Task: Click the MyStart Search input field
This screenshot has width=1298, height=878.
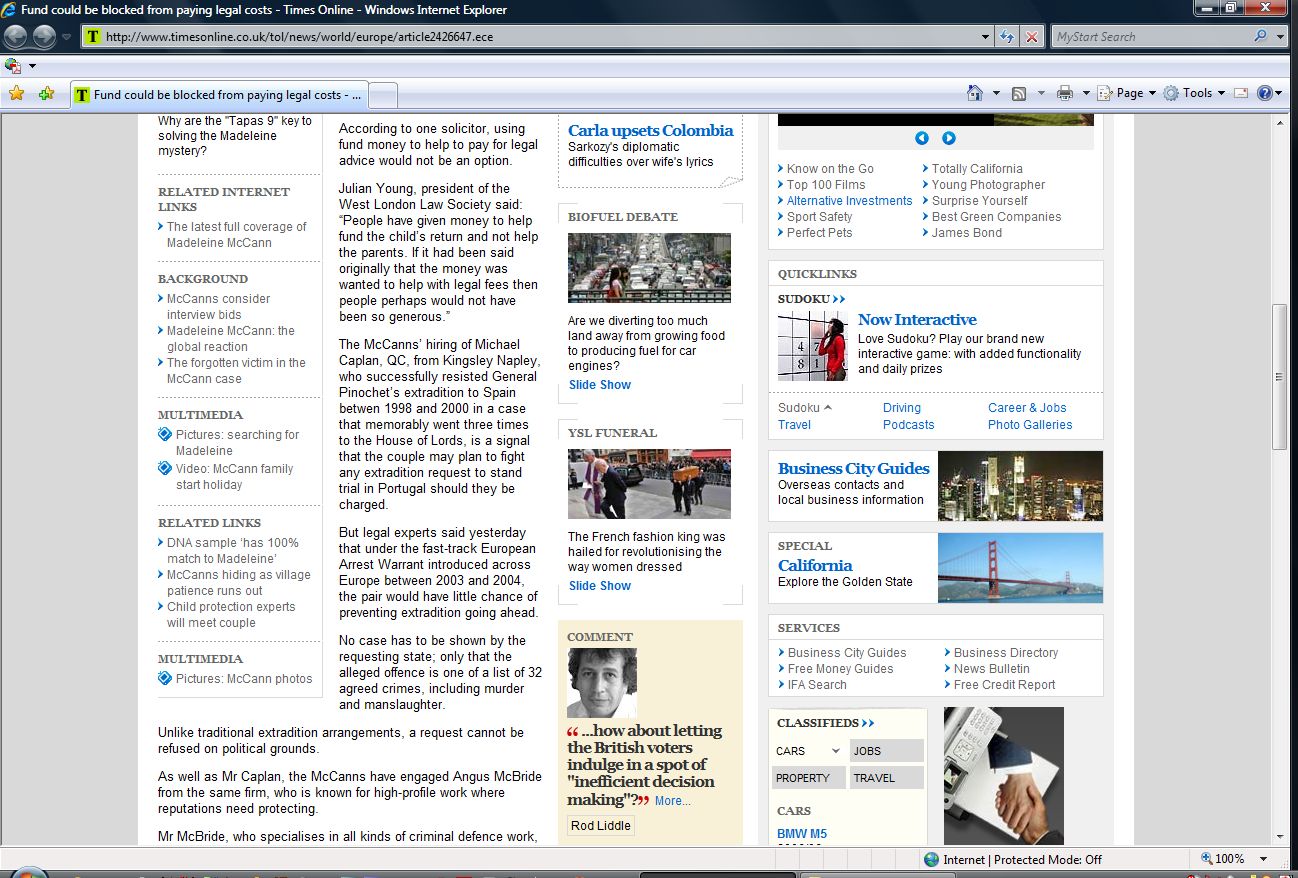Action: click(1150, 37)
